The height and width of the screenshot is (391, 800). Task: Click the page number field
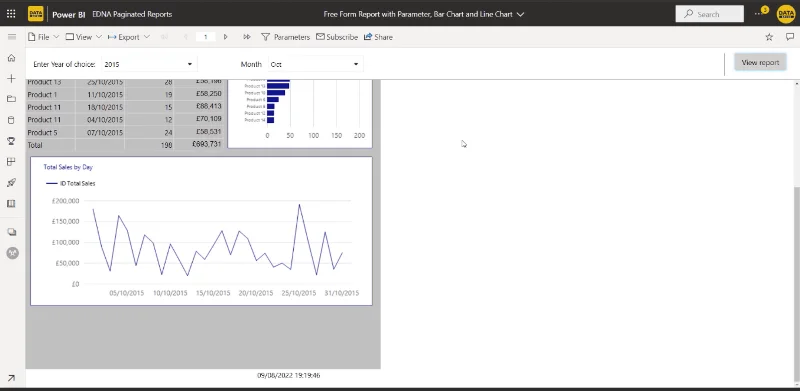206,37
